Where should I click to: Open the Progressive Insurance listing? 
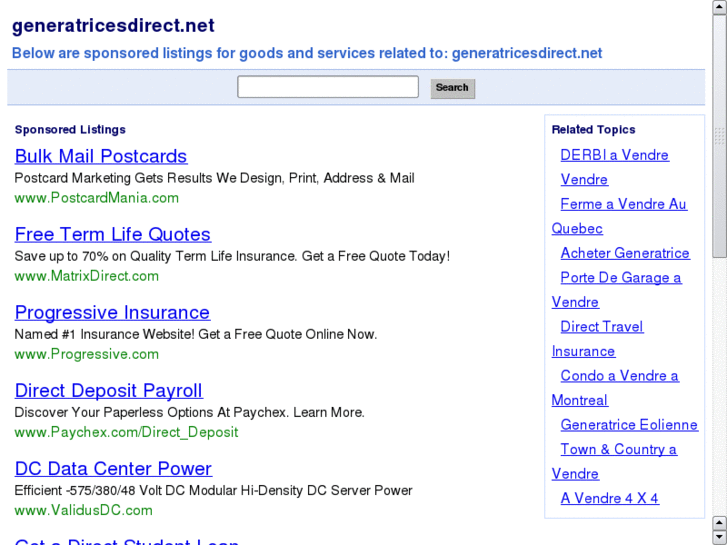coord(112,312)
